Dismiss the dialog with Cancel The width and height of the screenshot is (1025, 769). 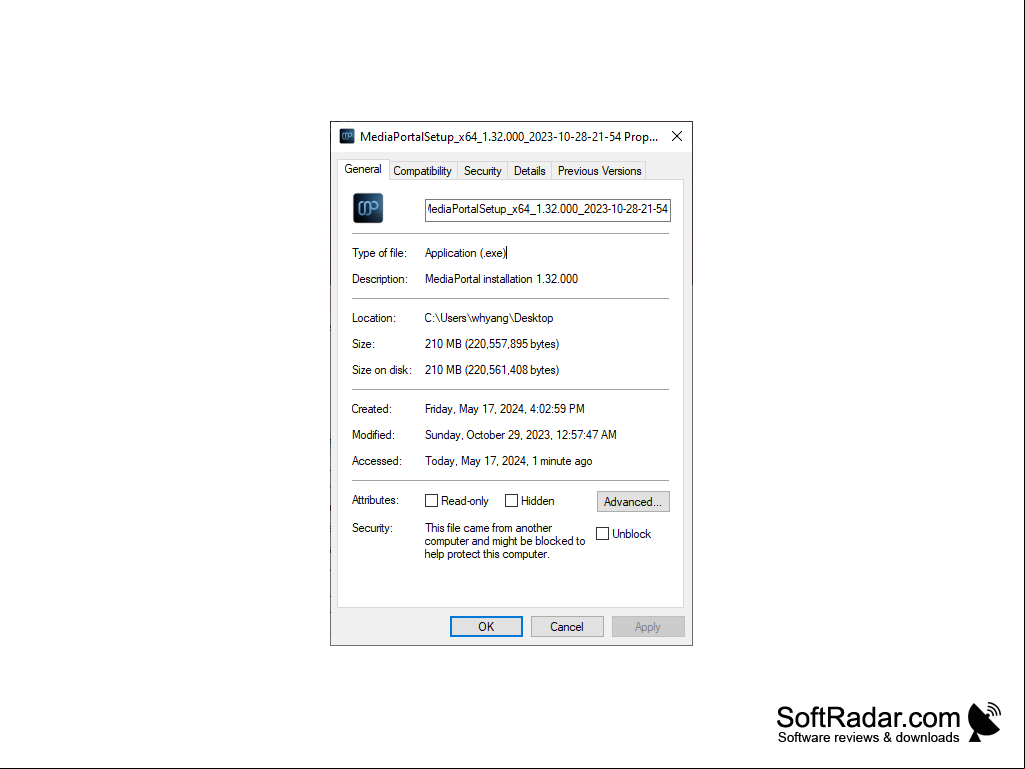coord(567,626)
